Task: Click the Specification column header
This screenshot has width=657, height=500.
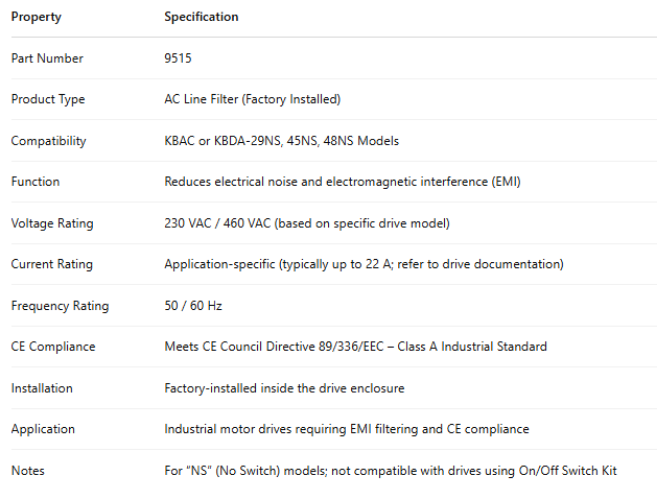Action: click(x=201, y=17)
